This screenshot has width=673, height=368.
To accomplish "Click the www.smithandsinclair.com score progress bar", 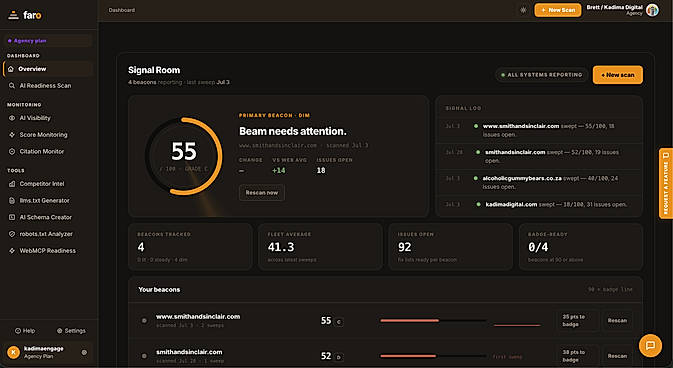I will 433,320.
